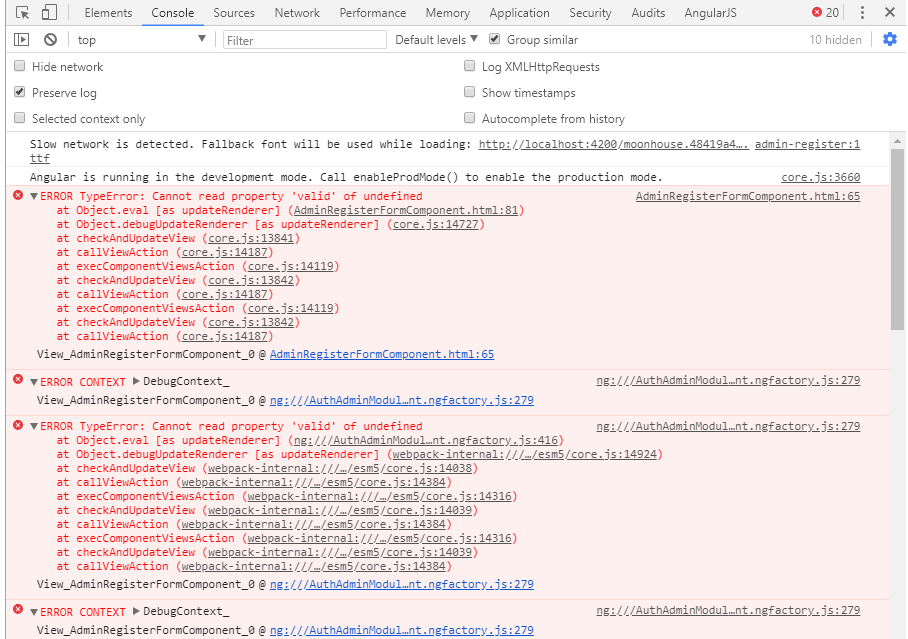Toggle the device toolbar icon
Screen dimensions: 908x639
coord(49,12)
